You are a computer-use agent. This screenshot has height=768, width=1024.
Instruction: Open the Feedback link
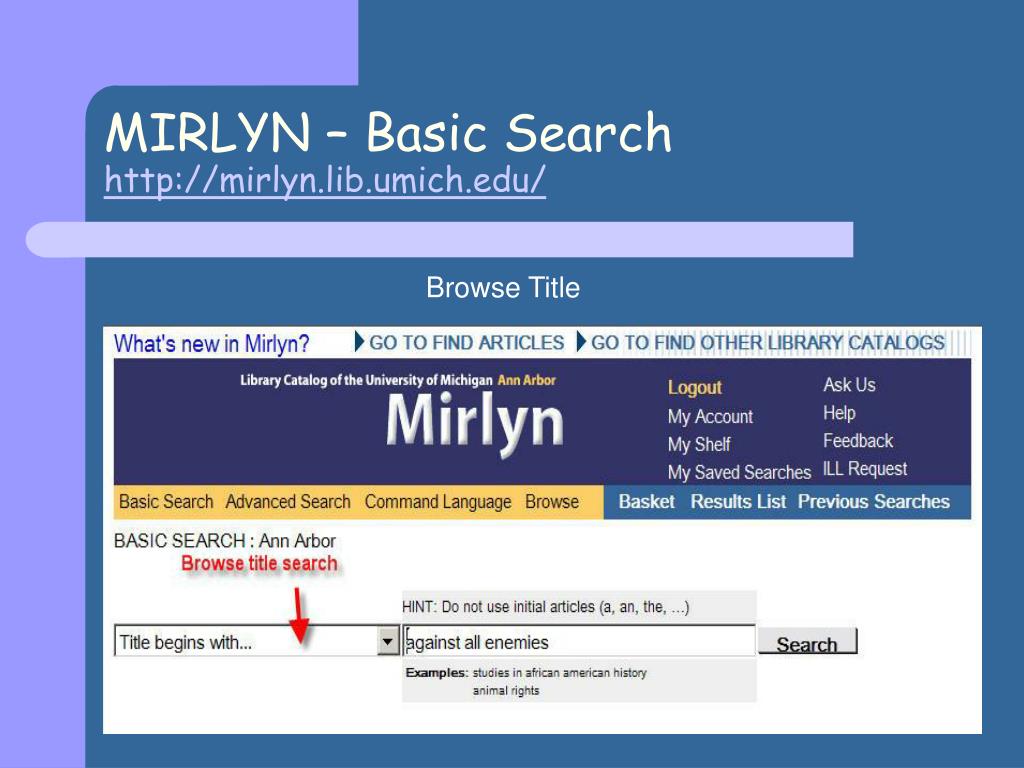point(857,441)
